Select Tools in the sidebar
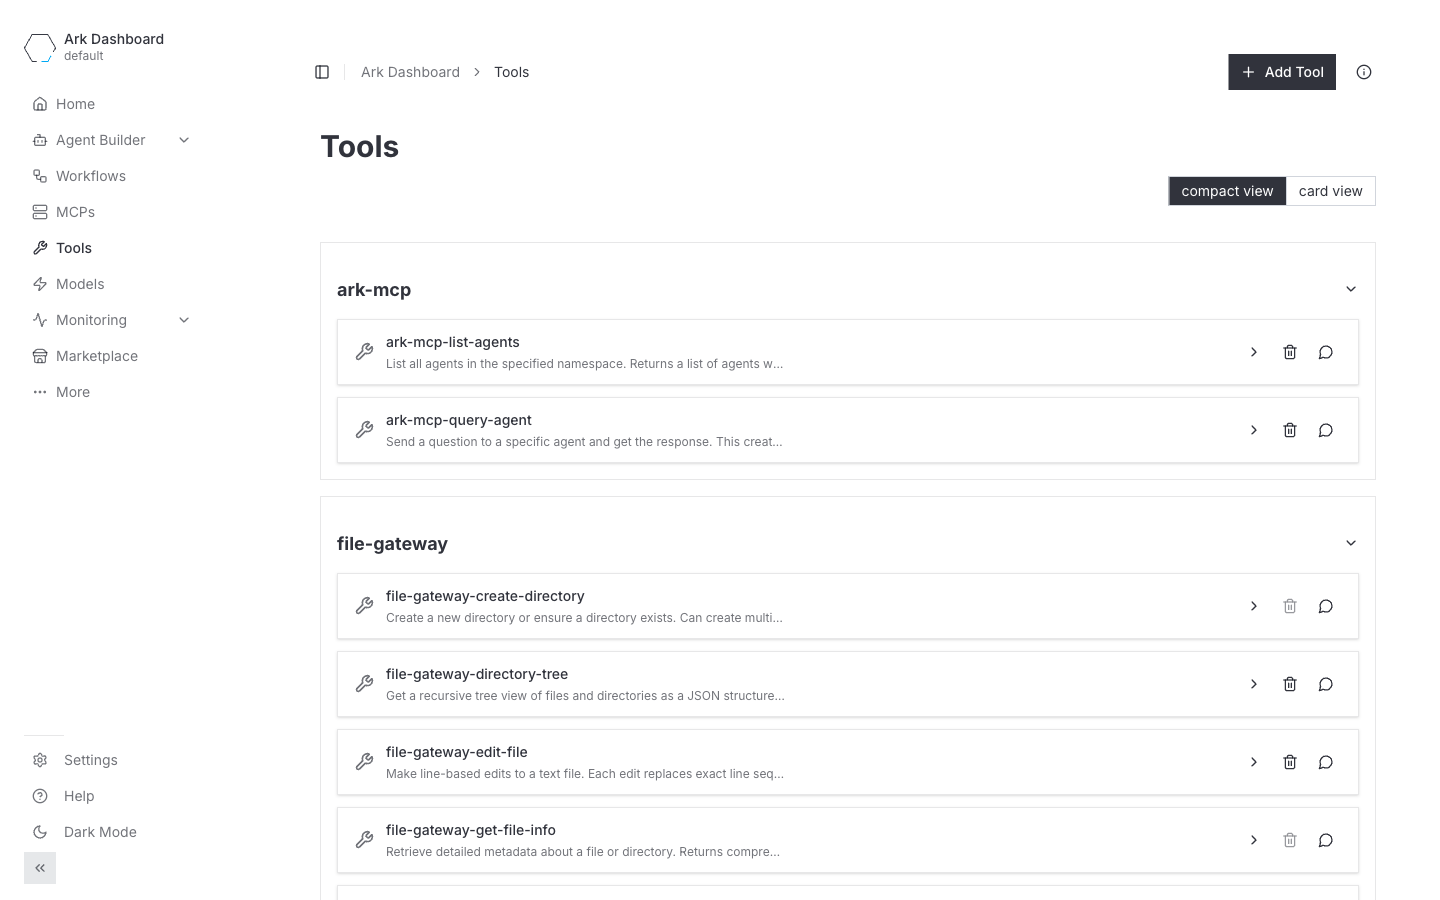The width and height of the screenshot is (1440, 900). point(73,248)
